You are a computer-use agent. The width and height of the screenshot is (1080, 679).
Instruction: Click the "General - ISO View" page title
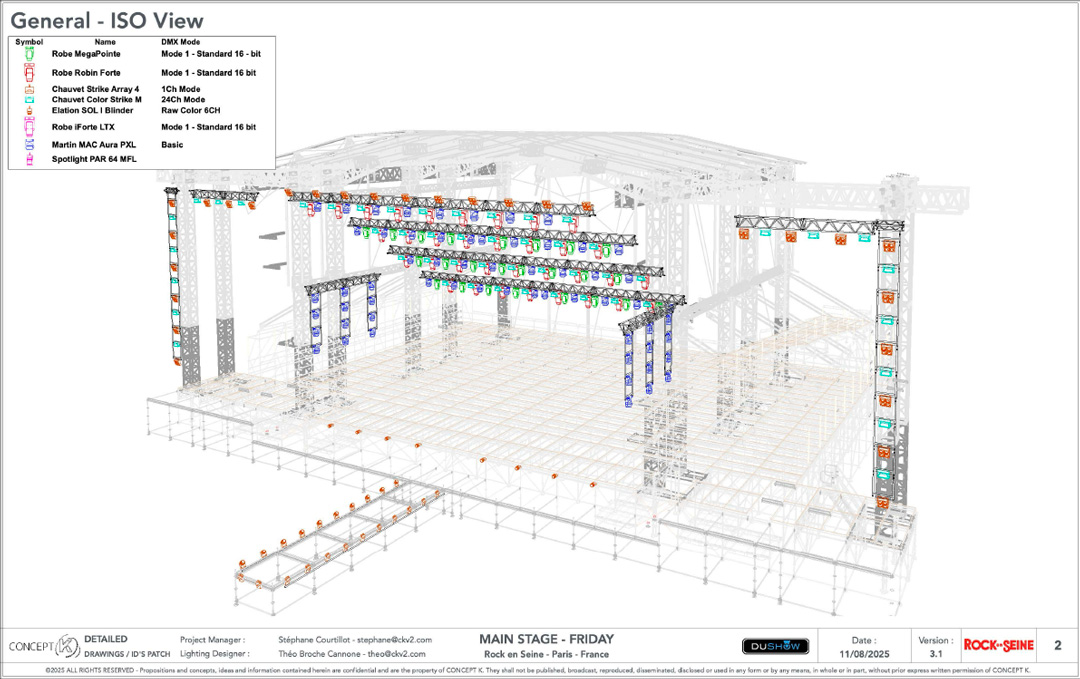pos(107,20)
